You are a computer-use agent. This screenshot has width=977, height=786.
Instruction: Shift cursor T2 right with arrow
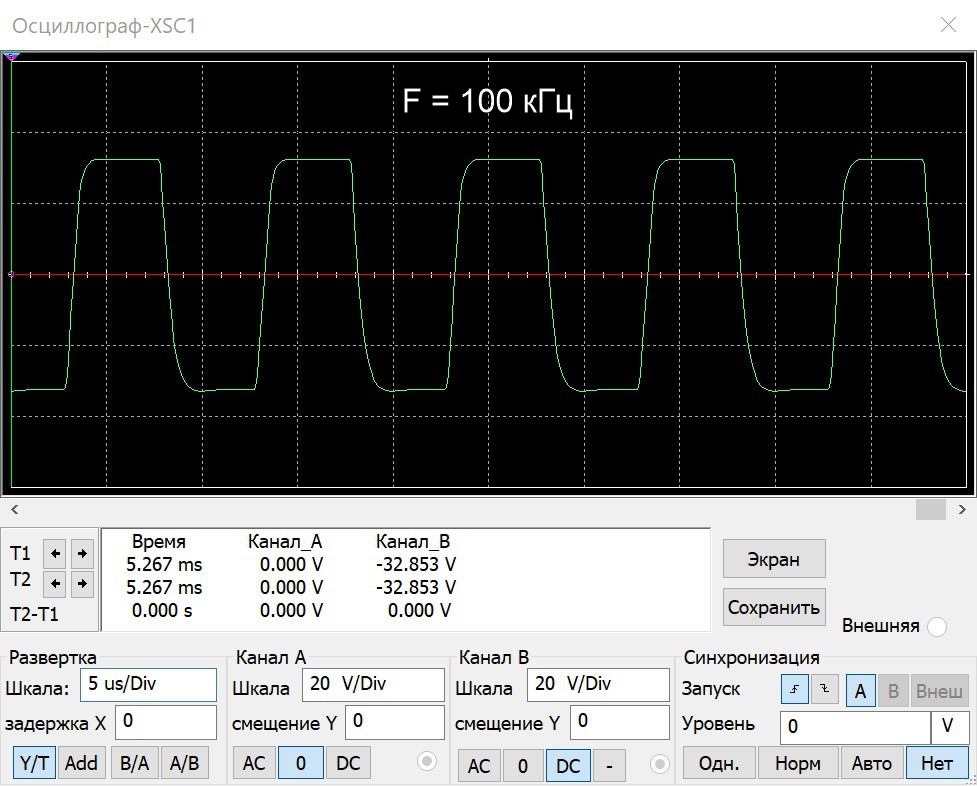82,583
